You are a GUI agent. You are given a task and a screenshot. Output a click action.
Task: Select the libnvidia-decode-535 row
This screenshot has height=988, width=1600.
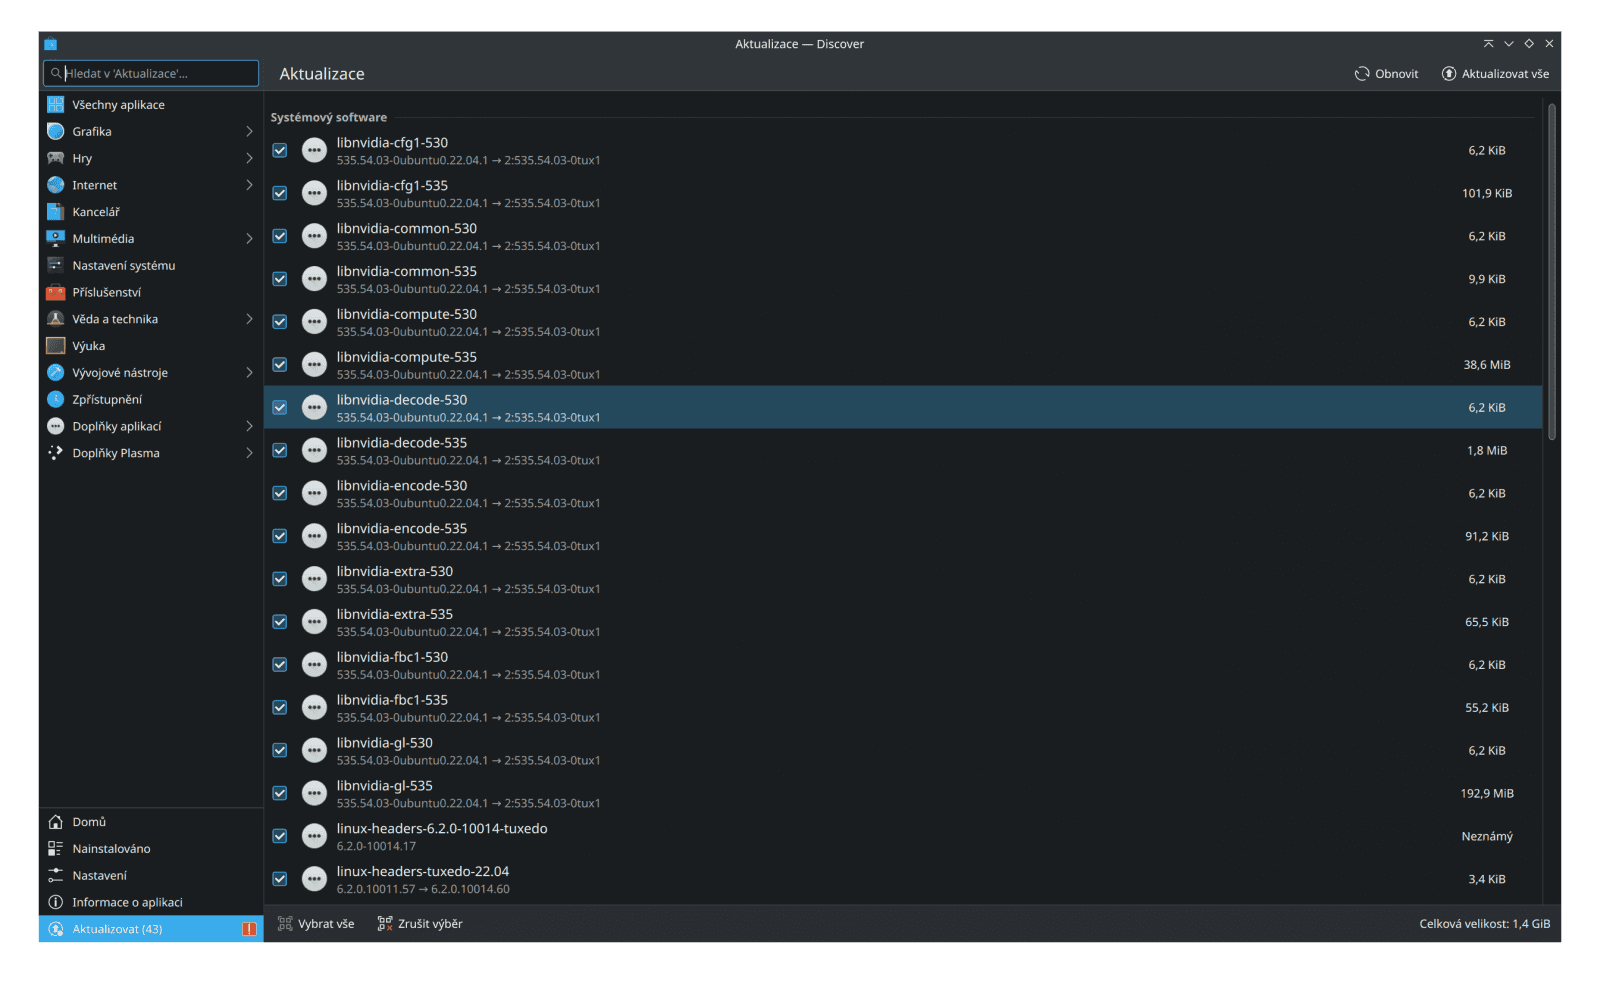click(903, 451)
